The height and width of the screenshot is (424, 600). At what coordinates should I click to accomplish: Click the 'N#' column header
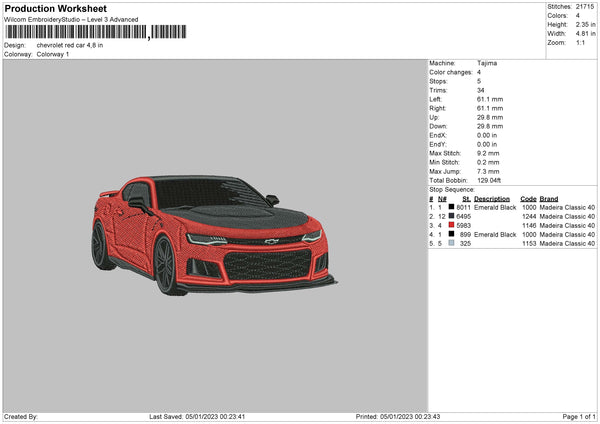(x=442, y=199)
